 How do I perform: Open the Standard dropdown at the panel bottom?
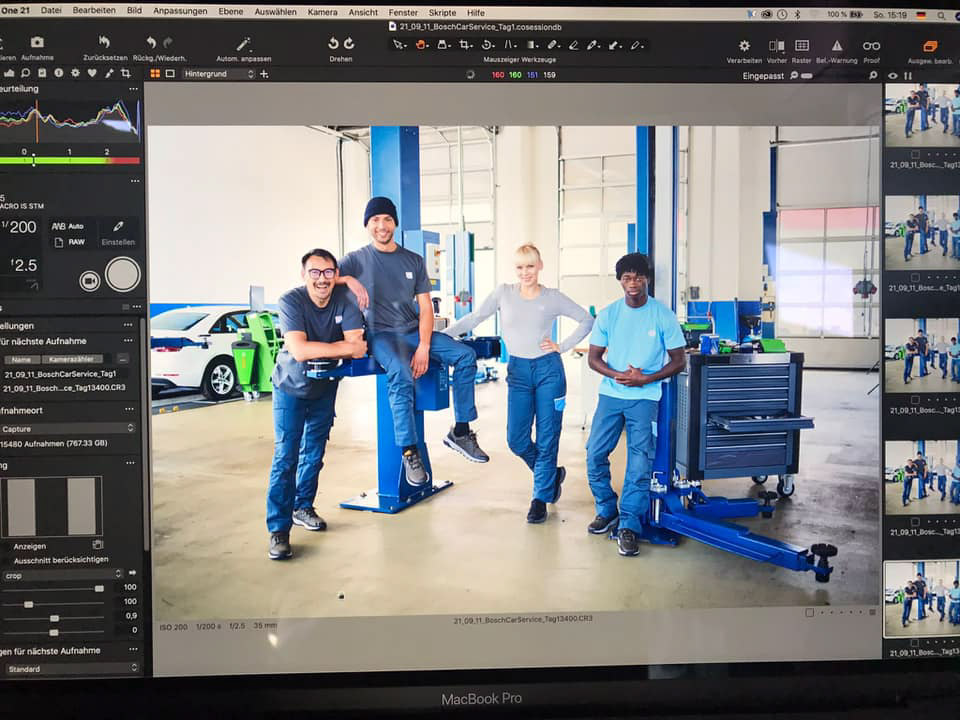[72, 669]
